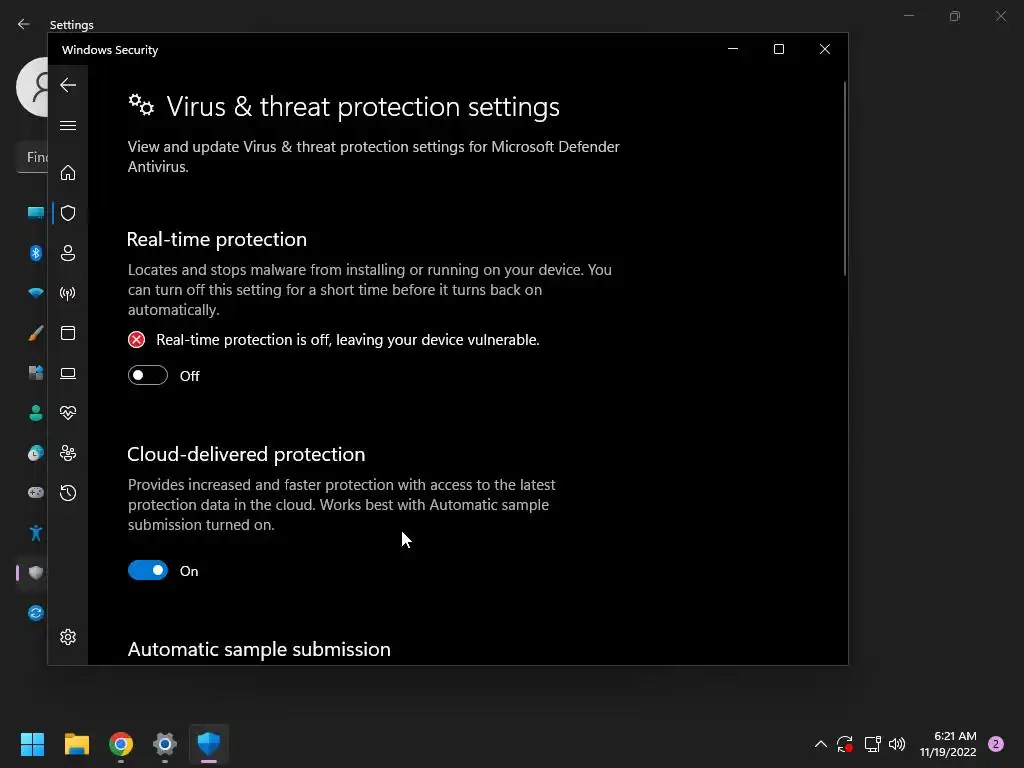Close the Windows Security window
Image resolution: width=1024 pixels, height=768 pixels.
[825, 49]
